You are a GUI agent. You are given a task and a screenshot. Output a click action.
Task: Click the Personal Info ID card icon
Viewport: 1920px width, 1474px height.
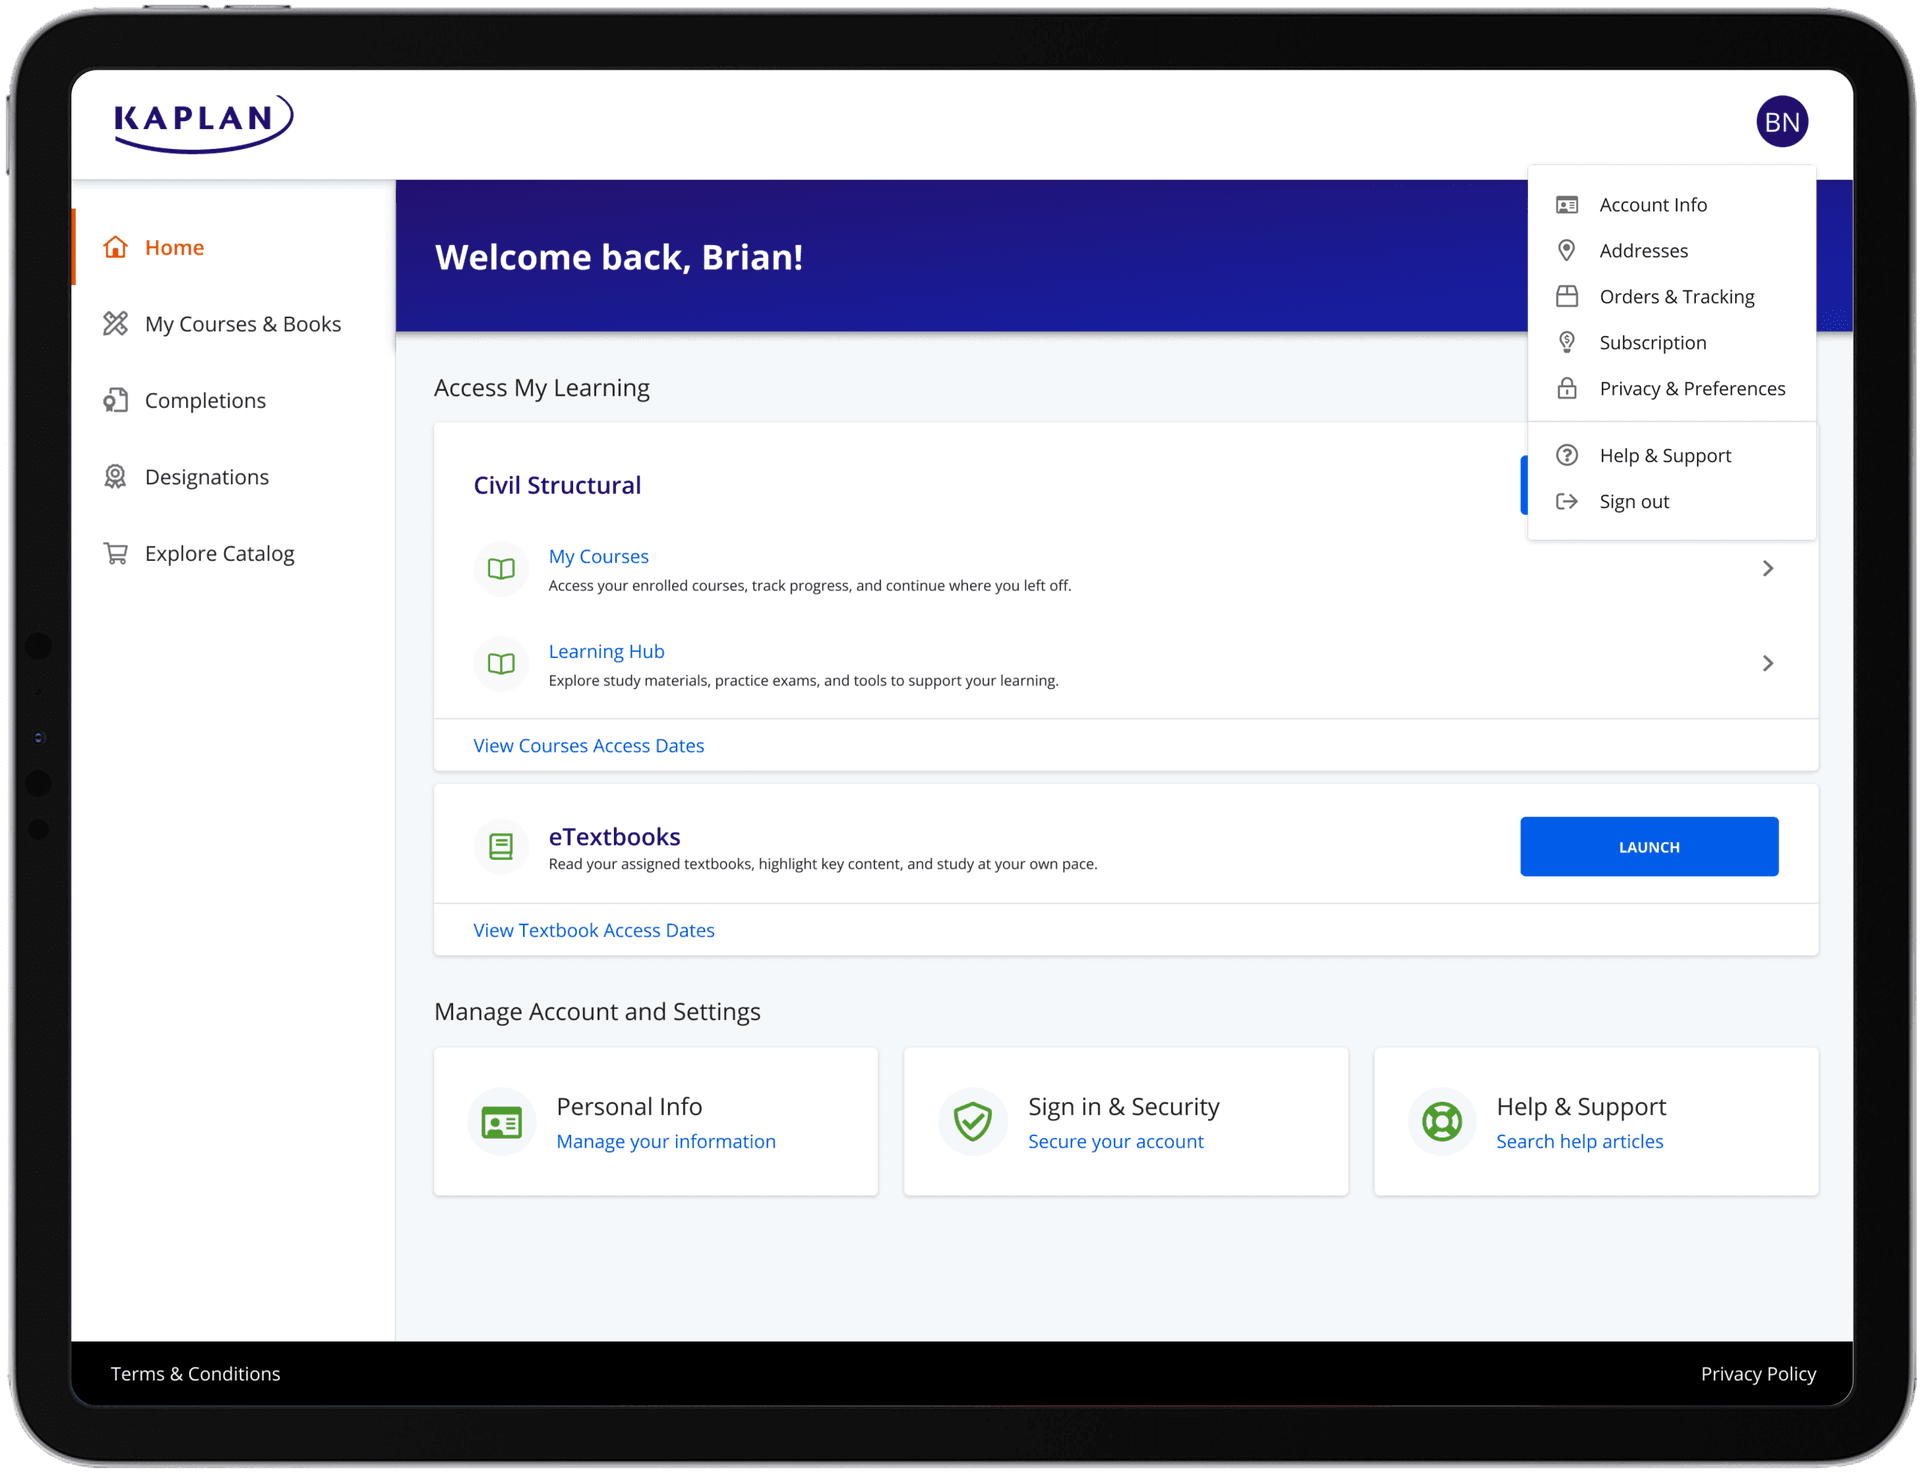click(502, 1122)
